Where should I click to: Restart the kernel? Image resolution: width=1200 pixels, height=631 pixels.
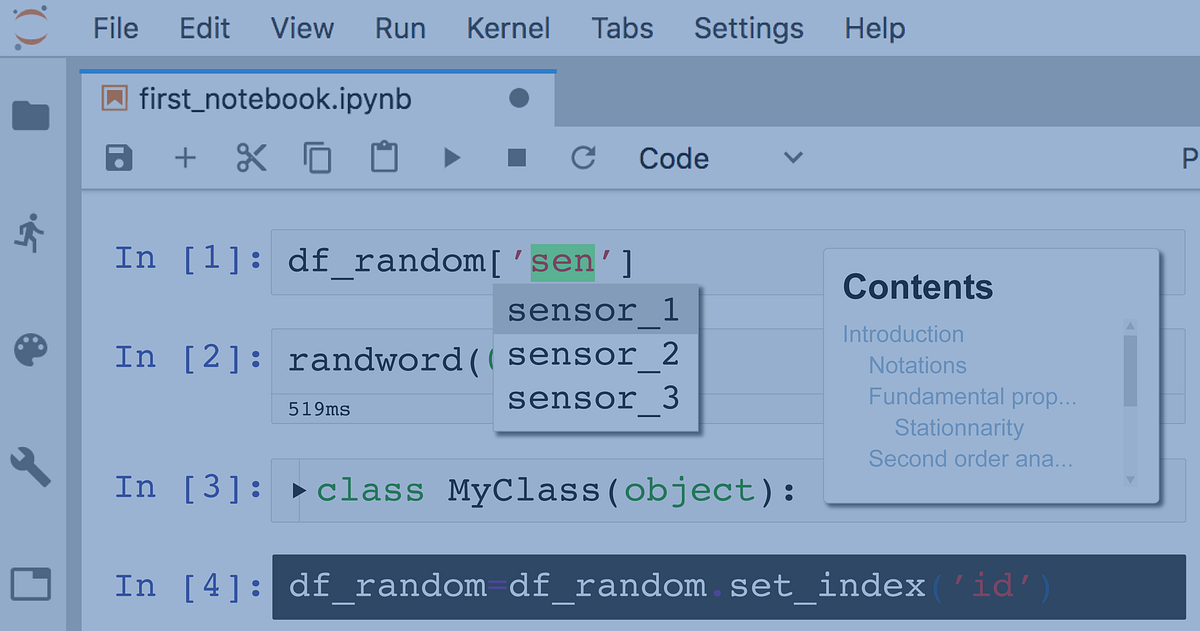click(x=583, y=158)
